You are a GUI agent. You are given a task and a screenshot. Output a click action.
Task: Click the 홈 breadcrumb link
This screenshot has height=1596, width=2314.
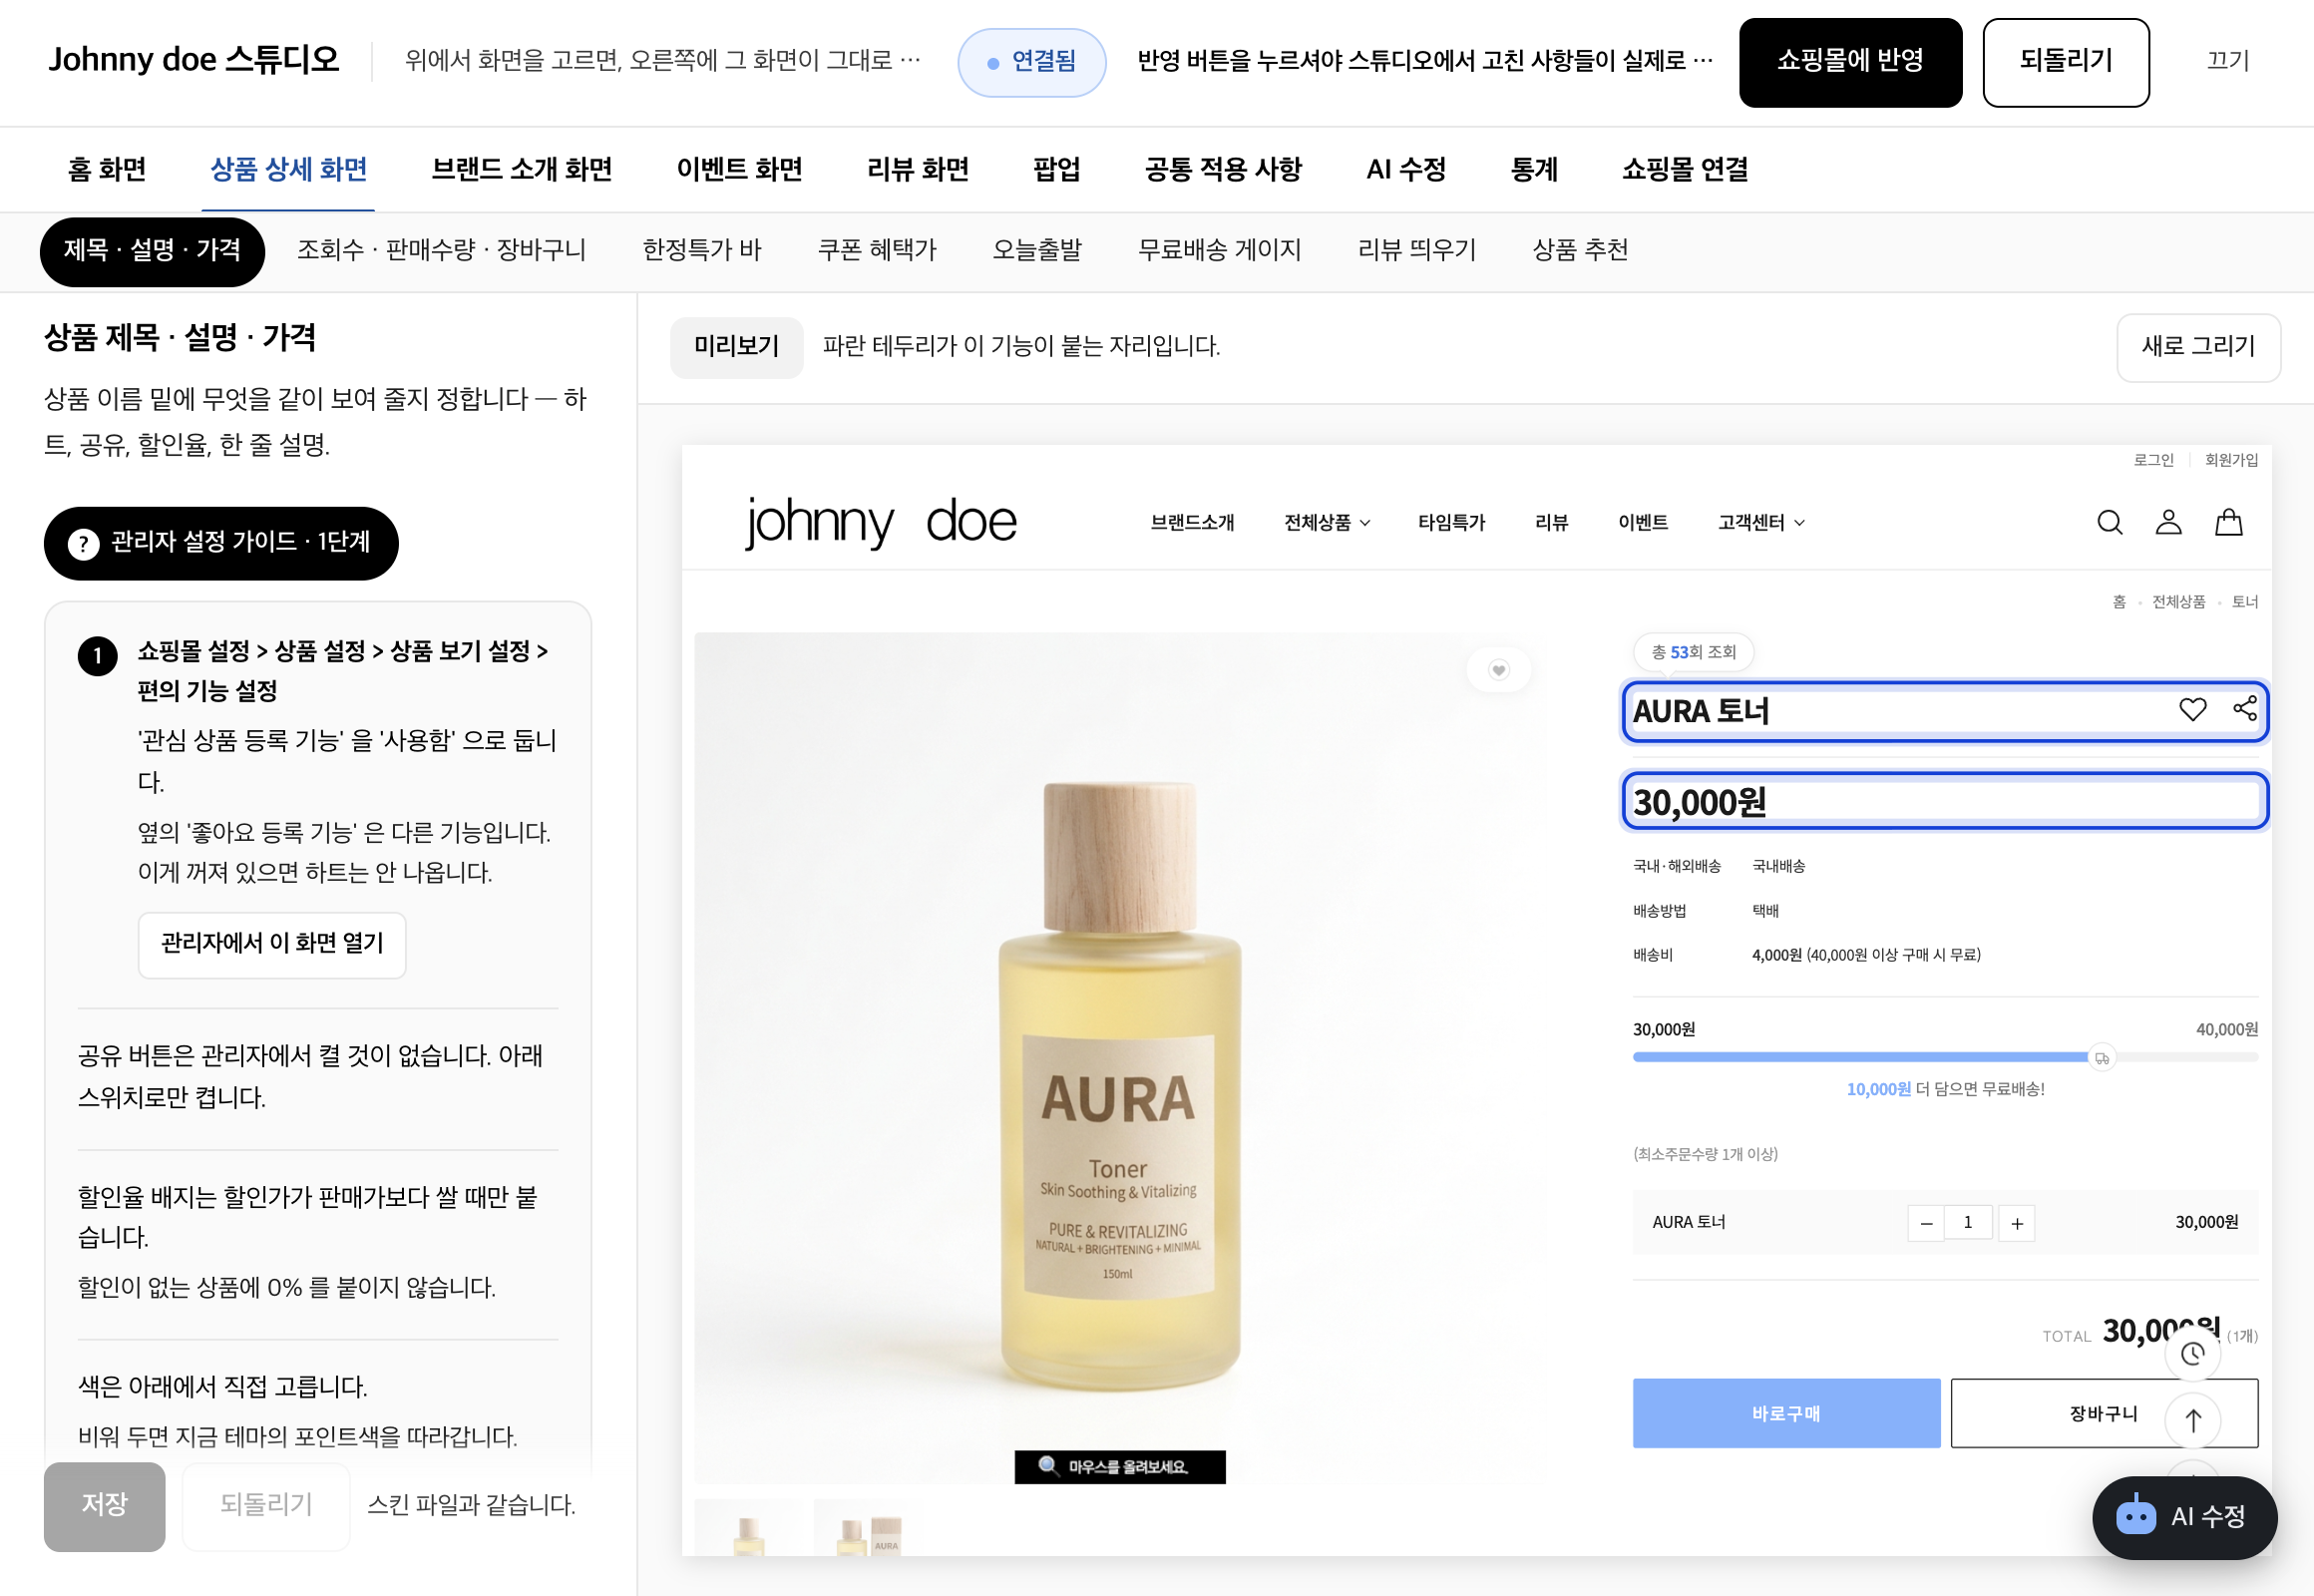click(2119, 602)
